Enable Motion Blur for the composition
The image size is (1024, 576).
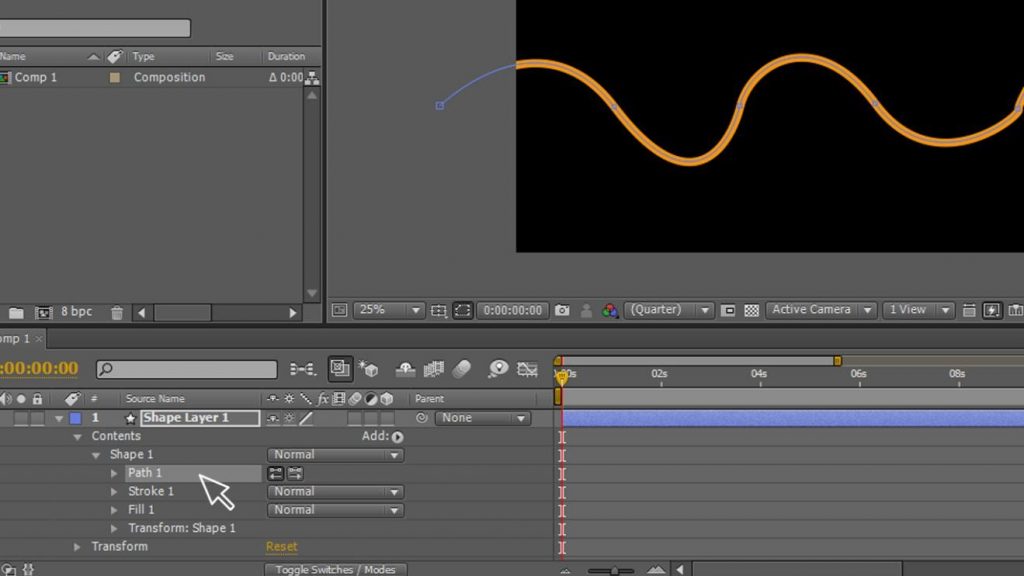point(464,369)
